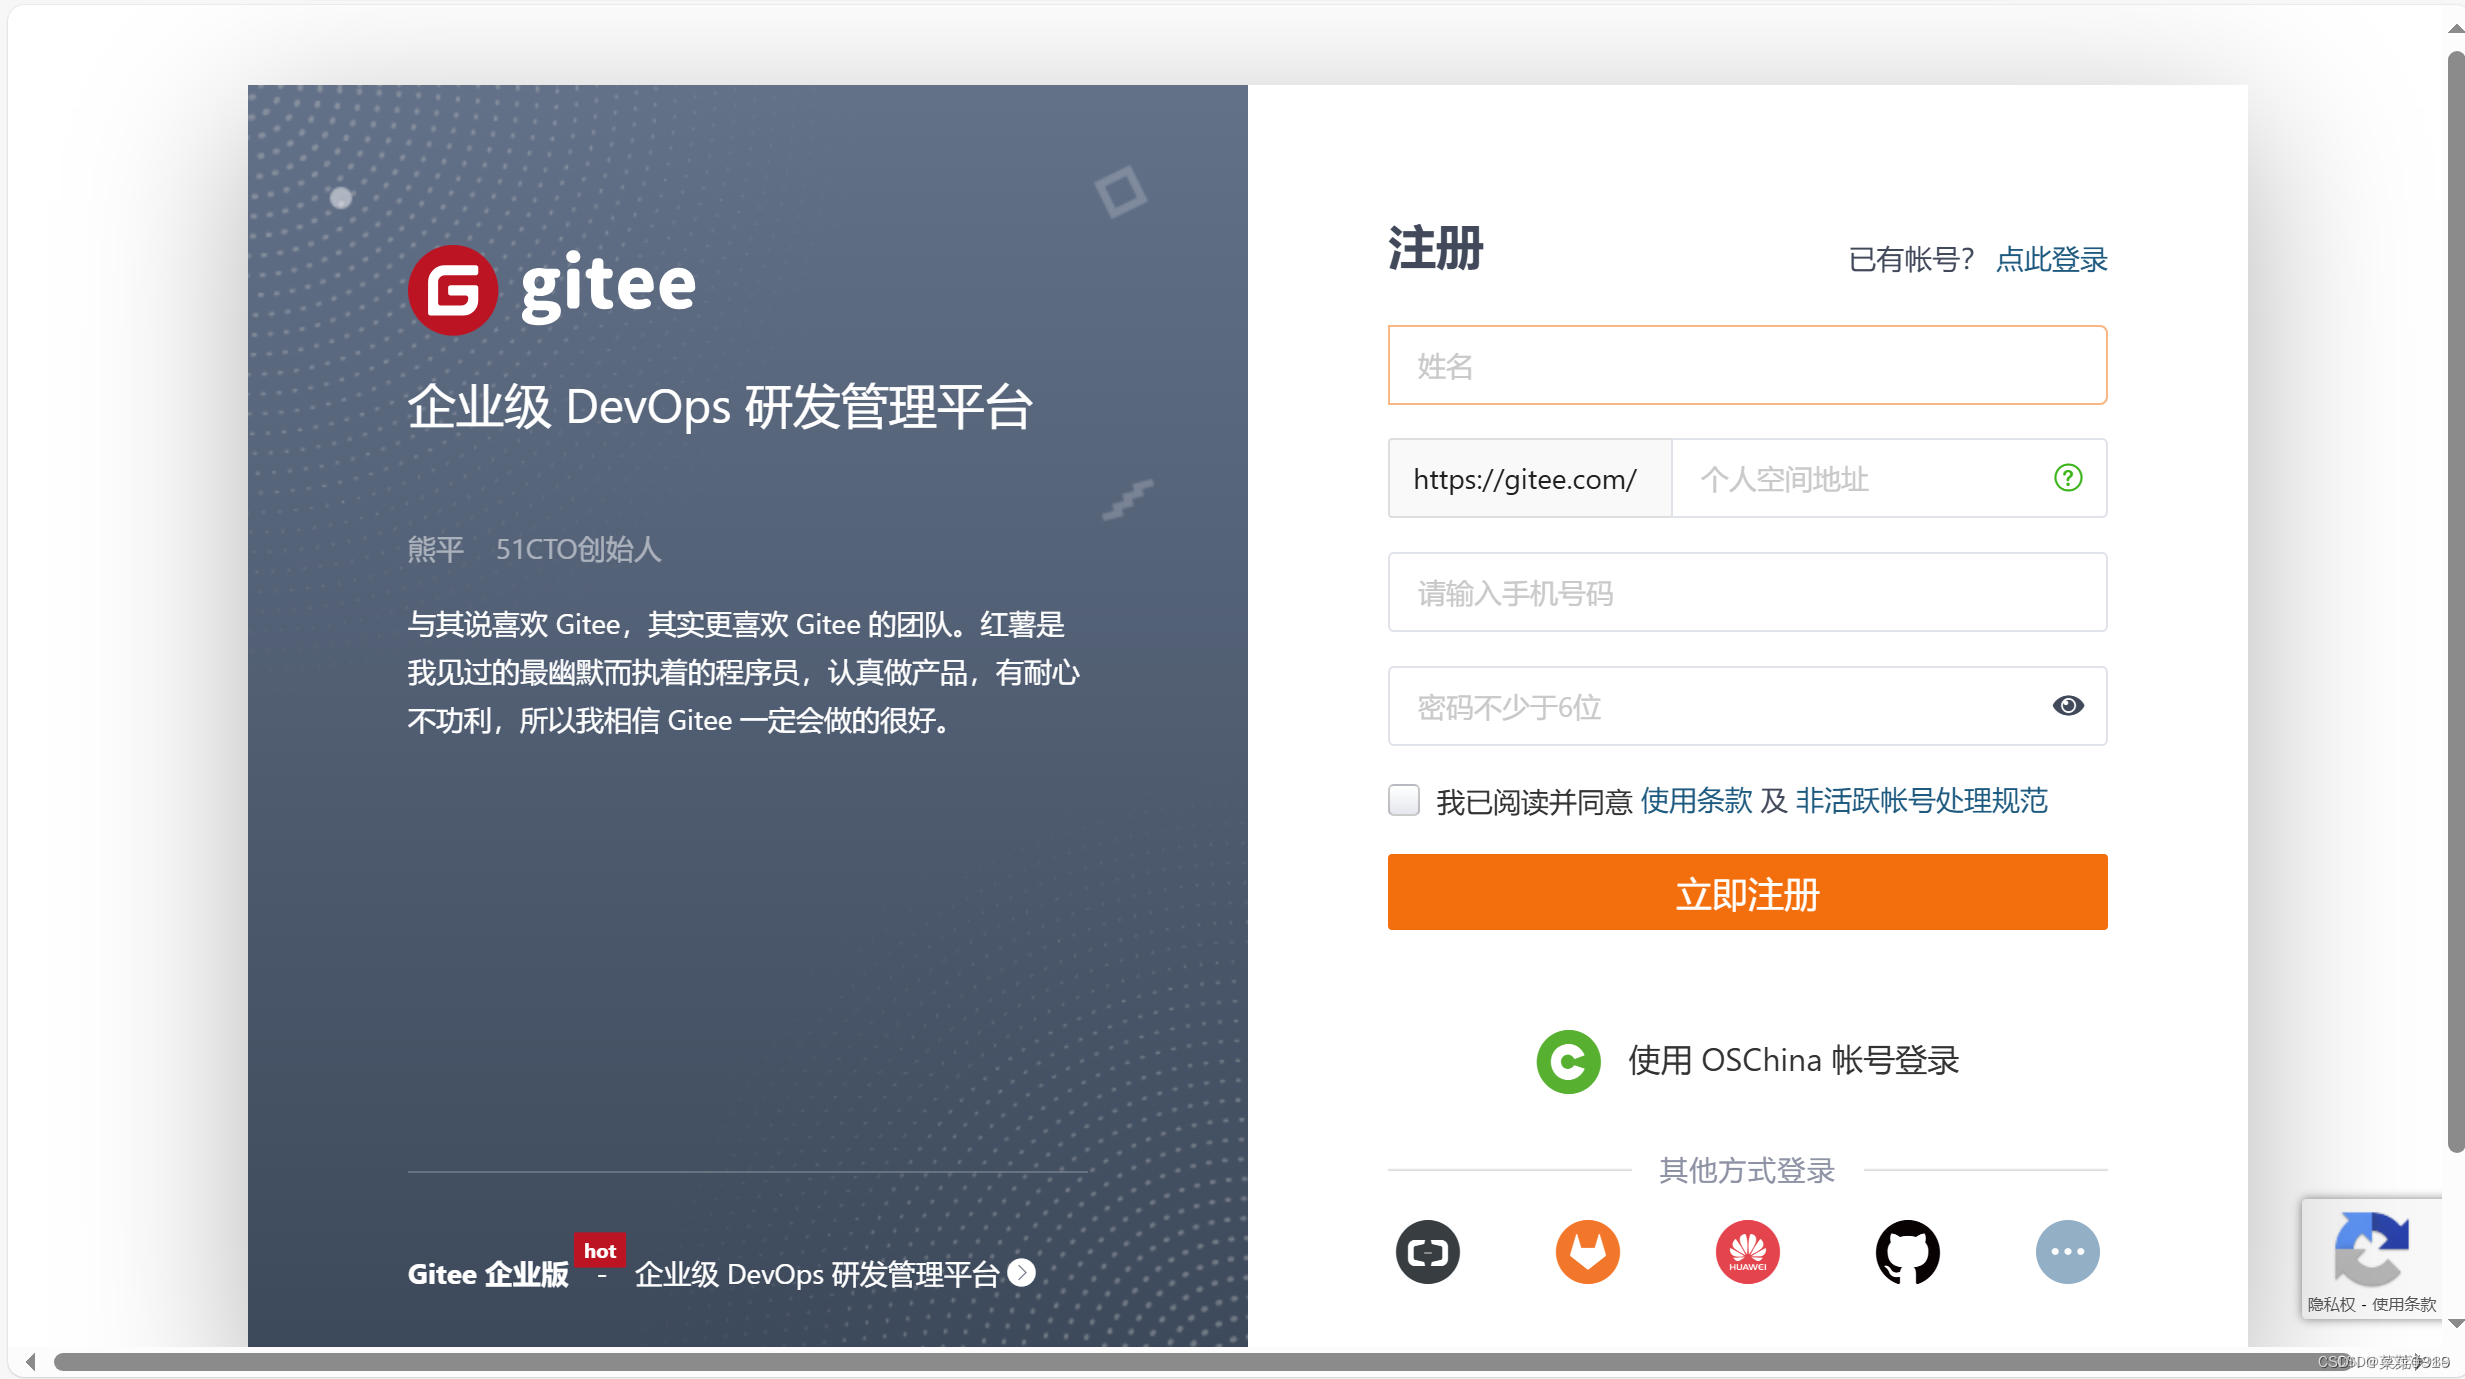Sign in with the CSDN icon

tap(1427, 1251)
